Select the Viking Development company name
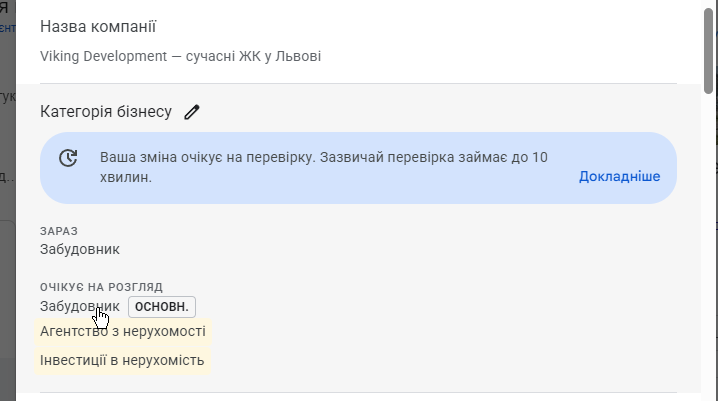Viewport: 718px width, 401px height. click(180, 56)
